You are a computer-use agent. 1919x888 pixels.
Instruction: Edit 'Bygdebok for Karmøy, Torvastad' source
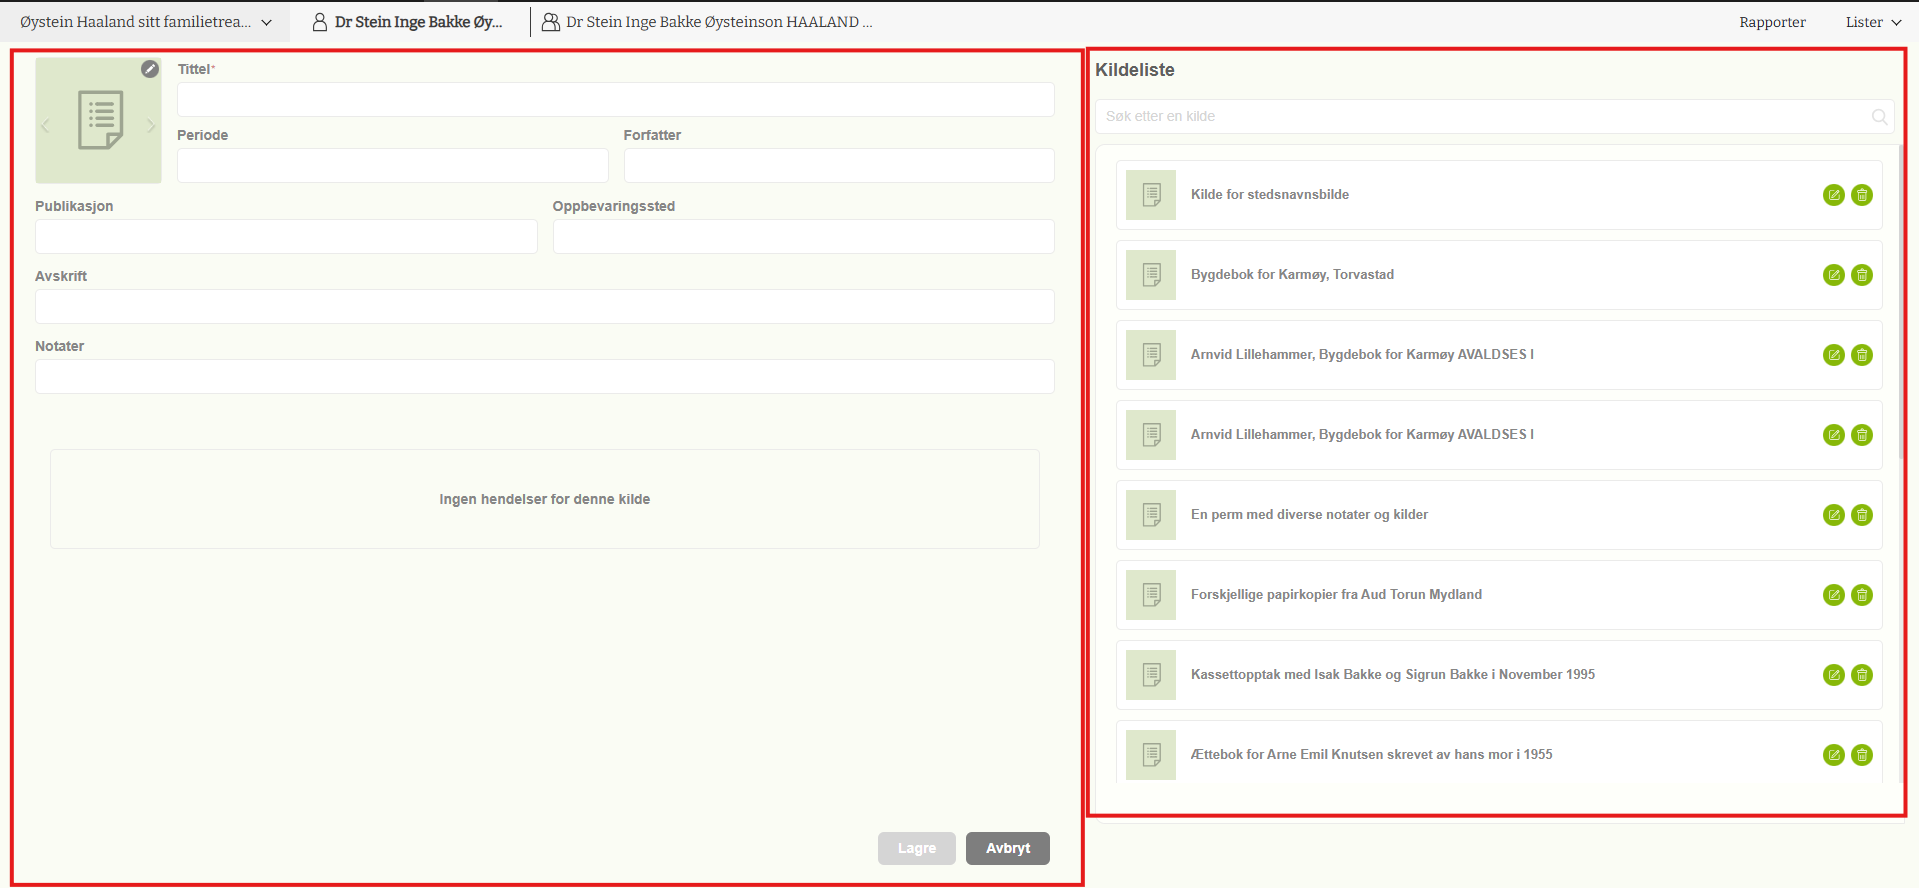pos(1833,275)
